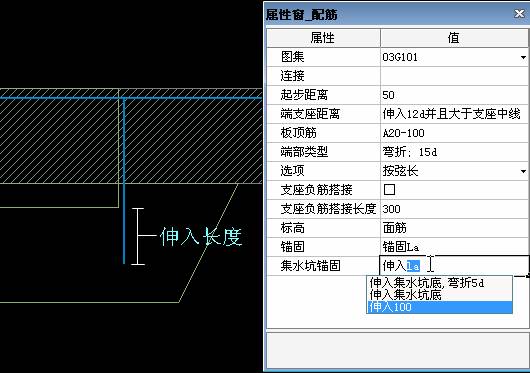Pick the highlighted 伸入100 option
Viewport: 530px width, 373px height.
coord(439,307)
